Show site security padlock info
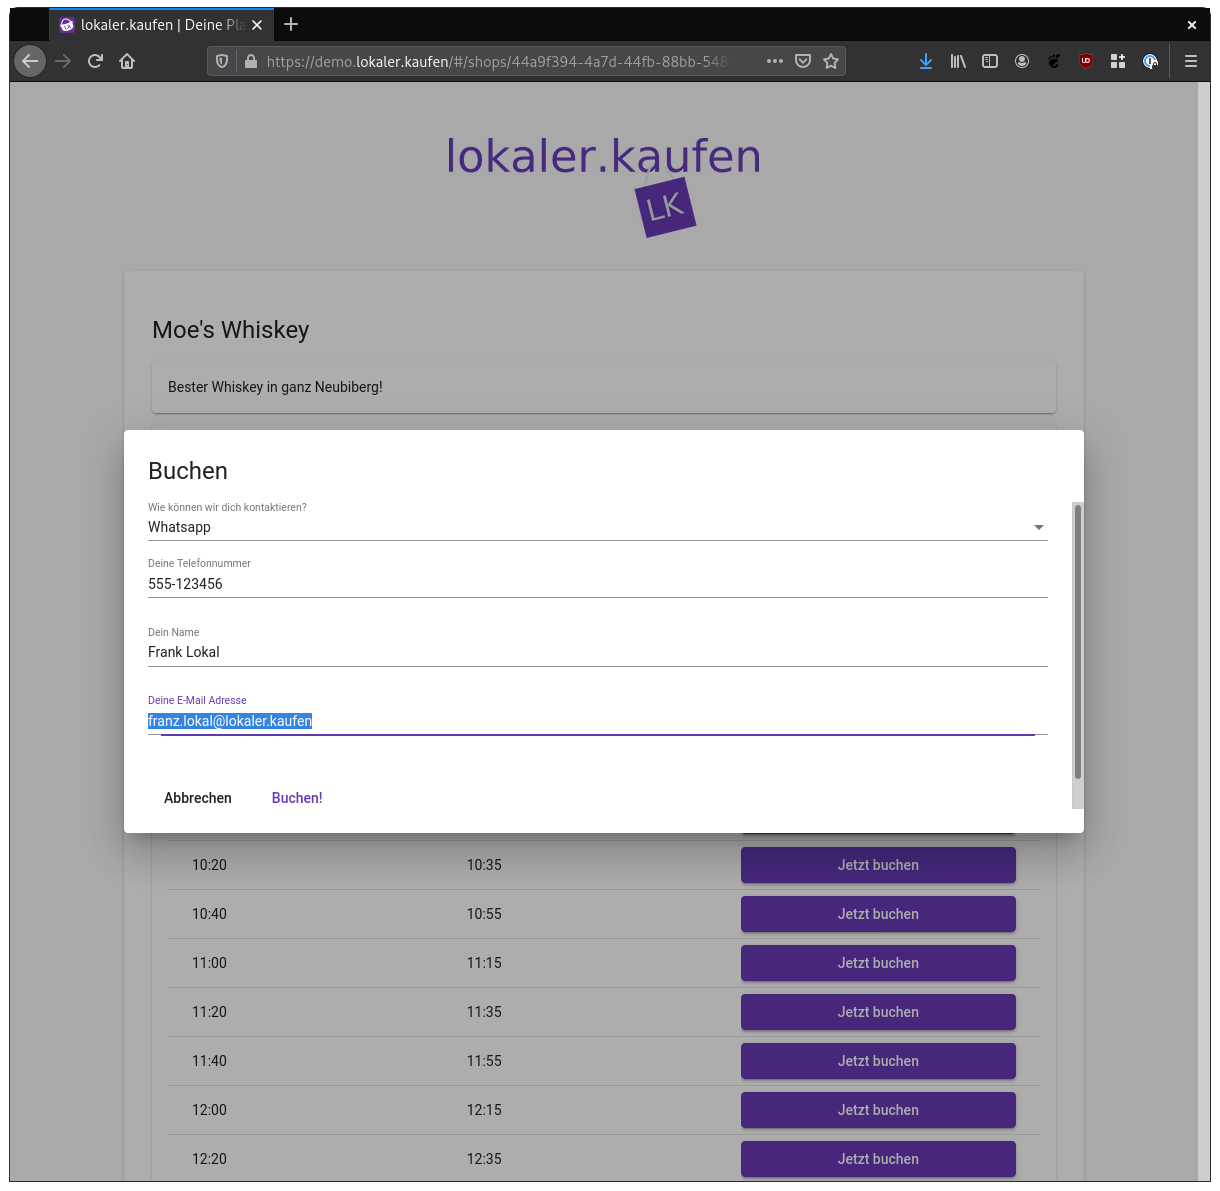 [251, 61]
